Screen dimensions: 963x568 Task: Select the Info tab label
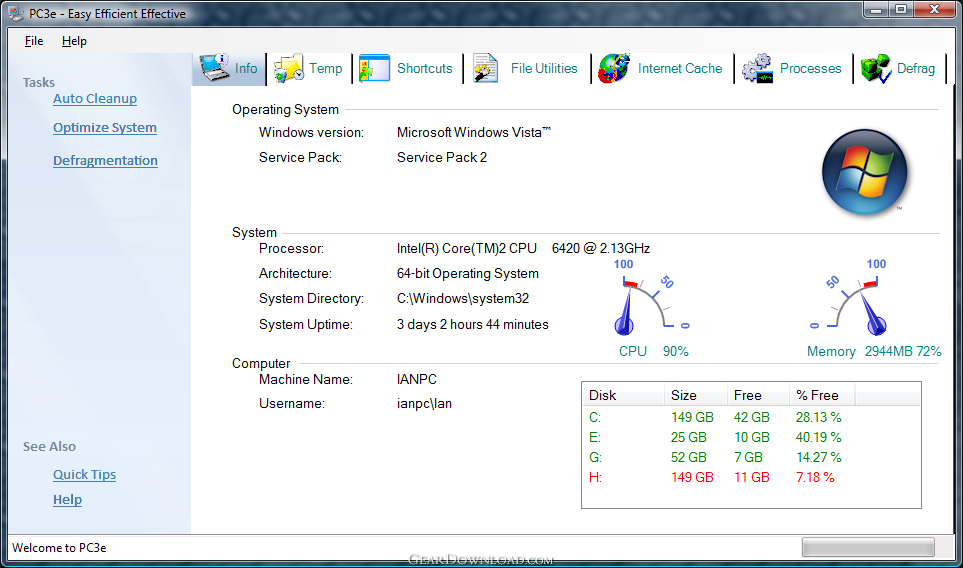pos(246,68)
